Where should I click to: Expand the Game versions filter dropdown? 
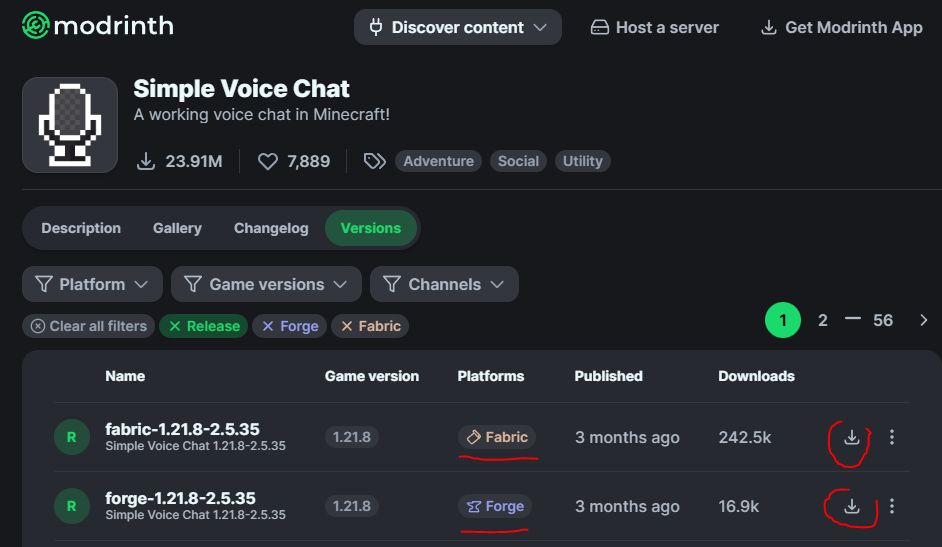tap(266, 284)
